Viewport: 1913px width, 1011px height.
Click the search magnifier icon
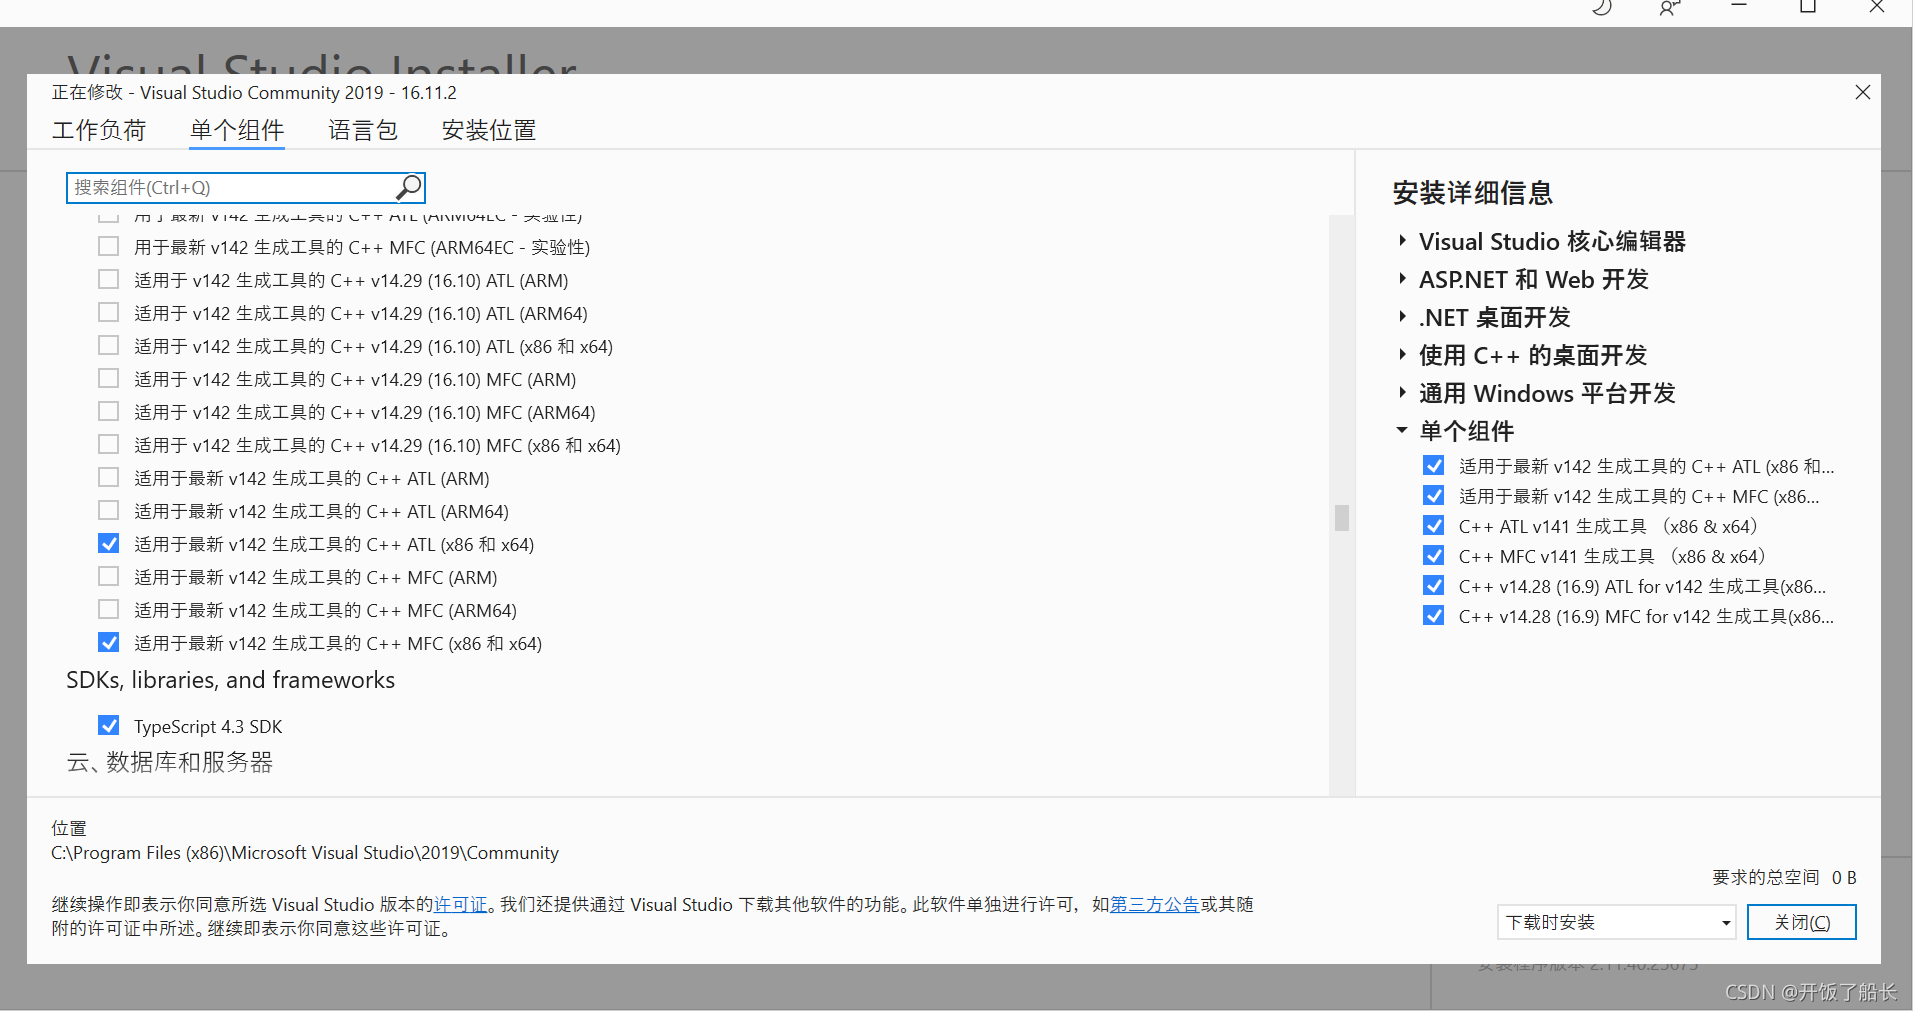(x=408, y=187)
